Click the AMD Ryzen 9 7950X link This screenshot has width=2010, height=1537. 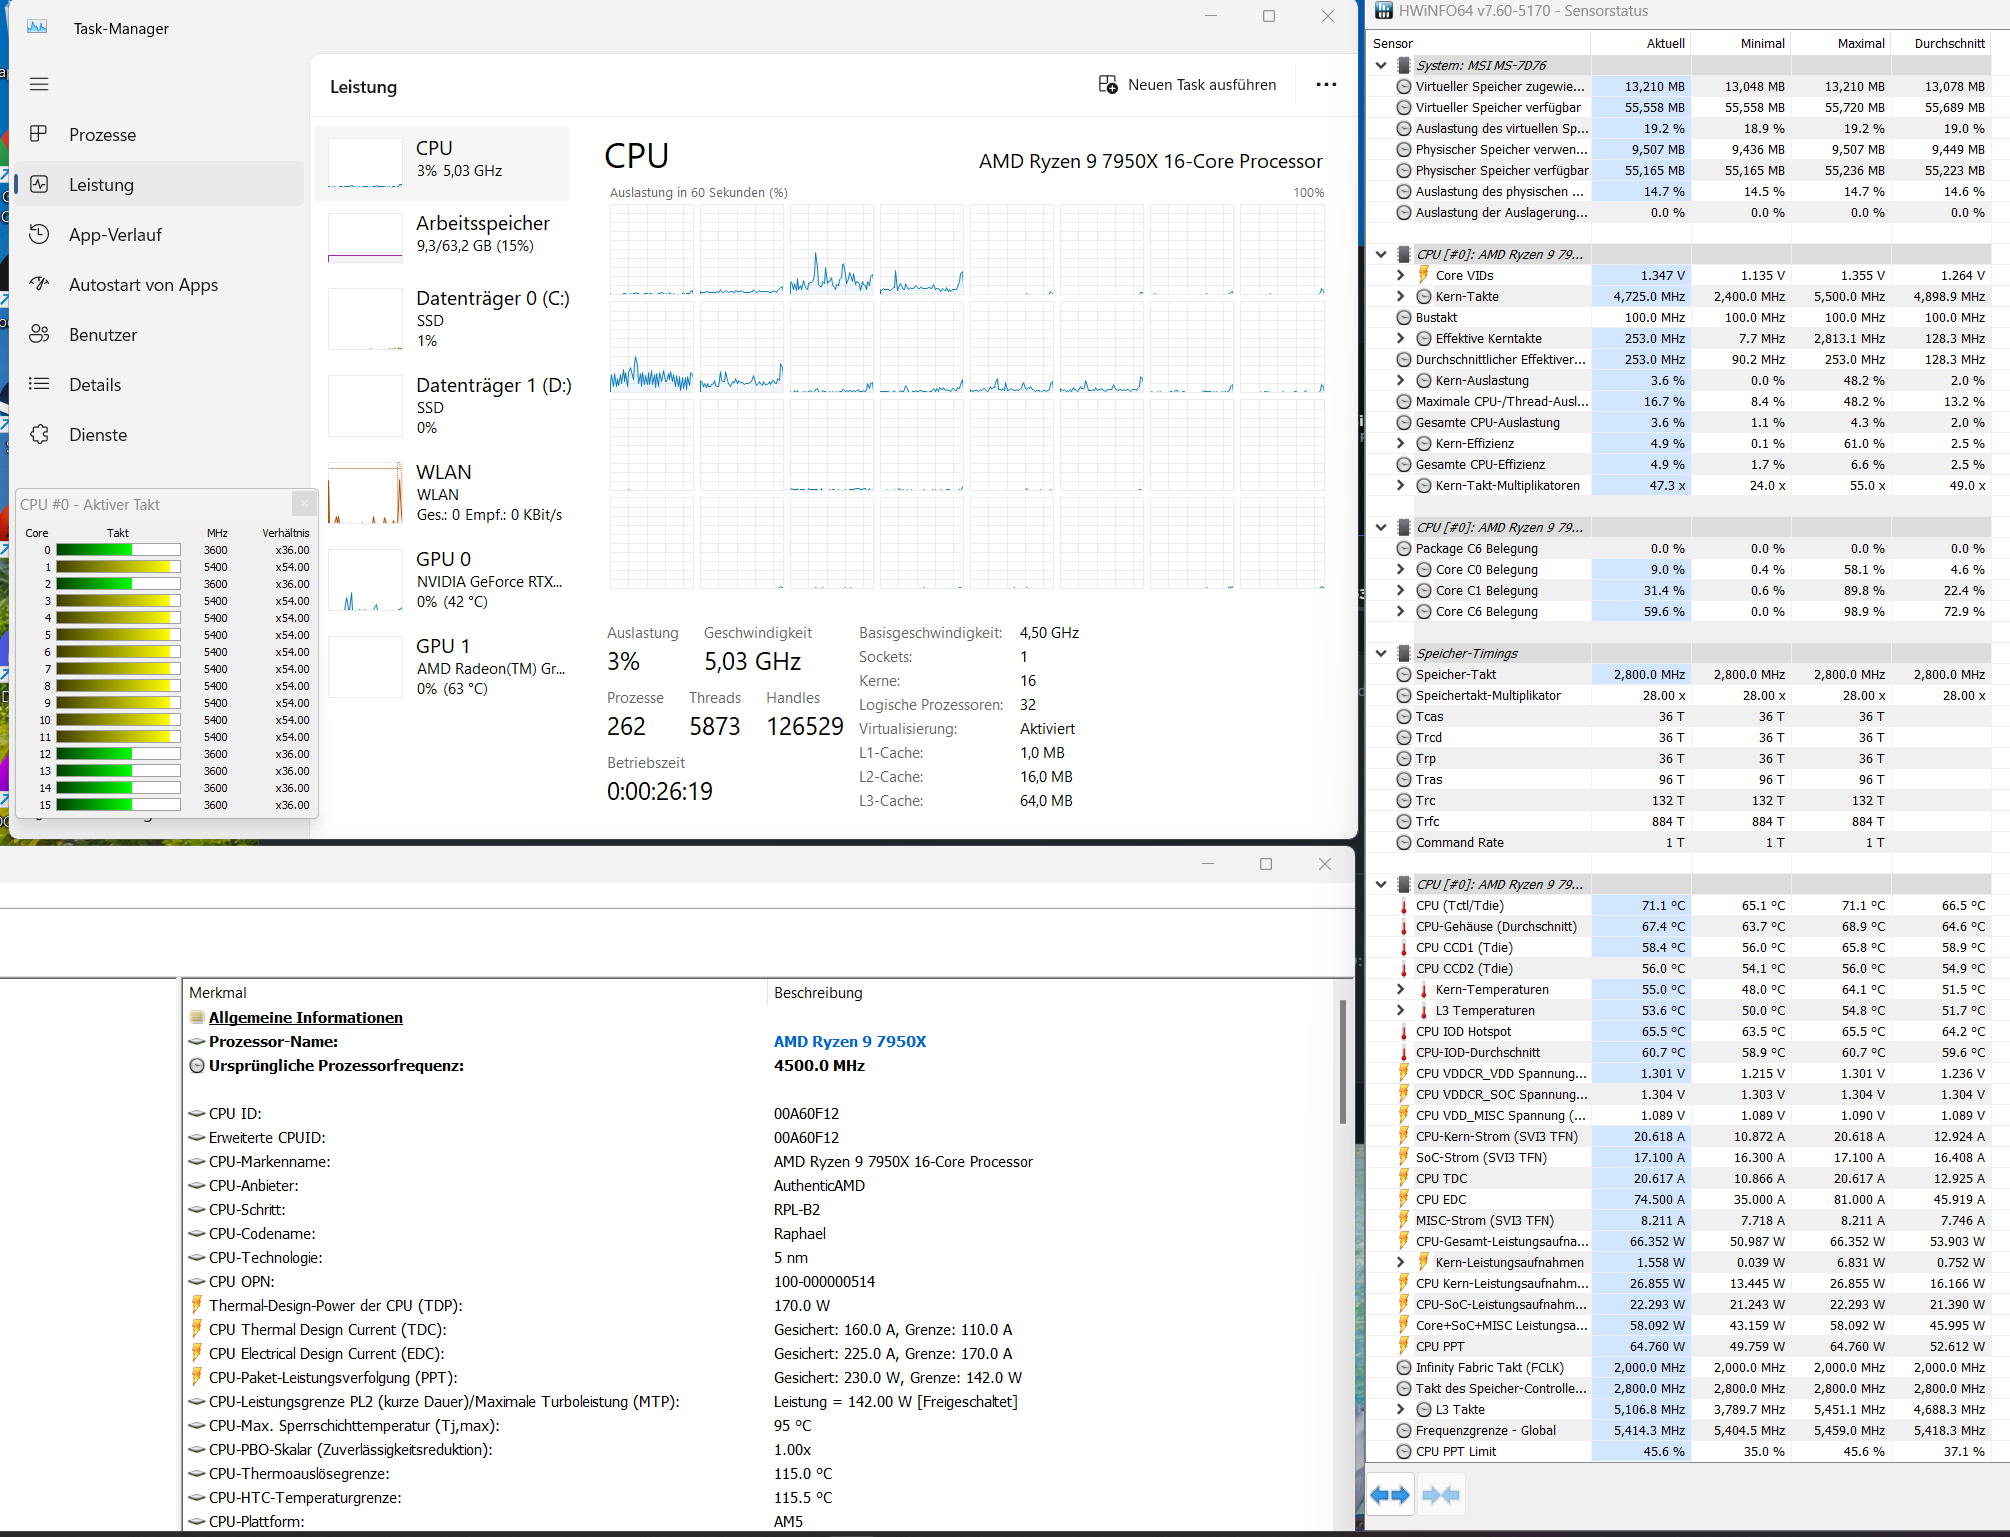point(849,1041)
